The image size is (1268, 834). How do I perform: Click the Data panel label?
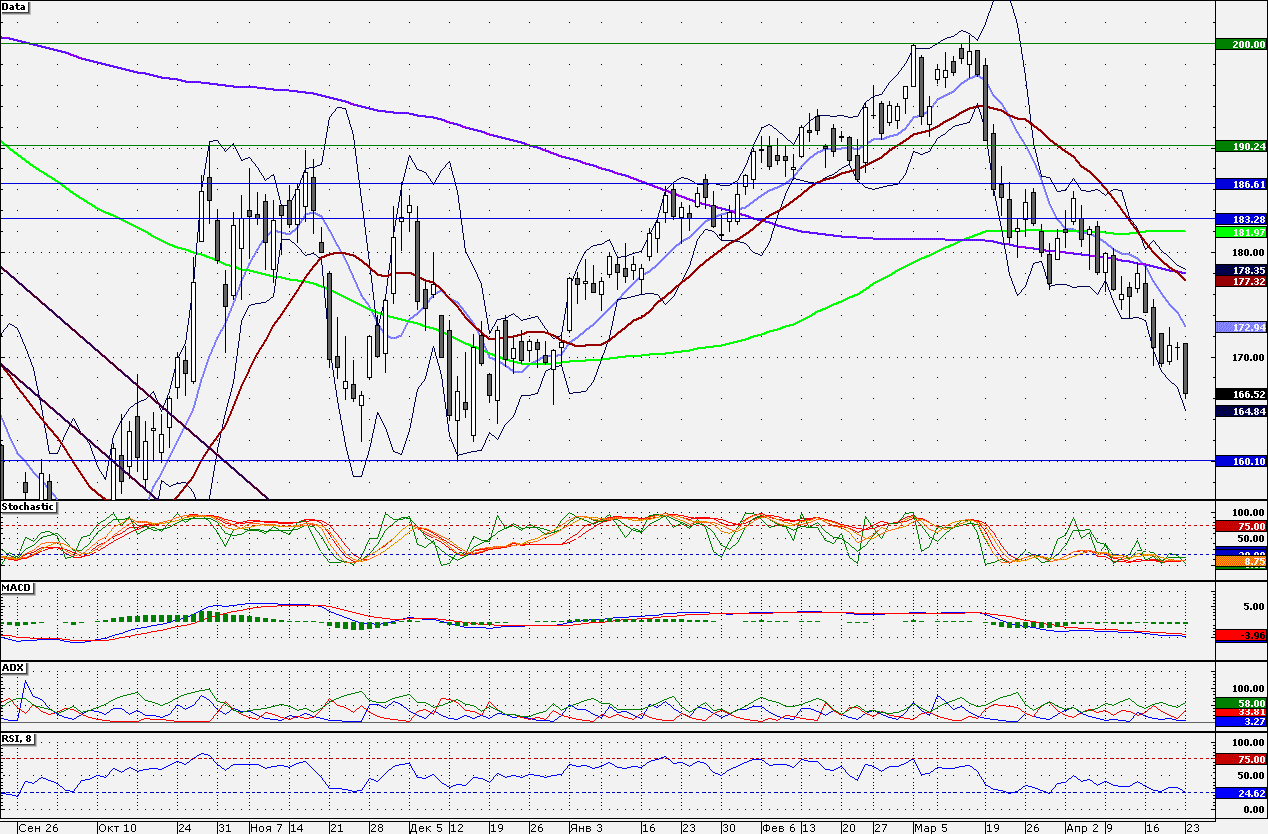(x=15, y=7)
